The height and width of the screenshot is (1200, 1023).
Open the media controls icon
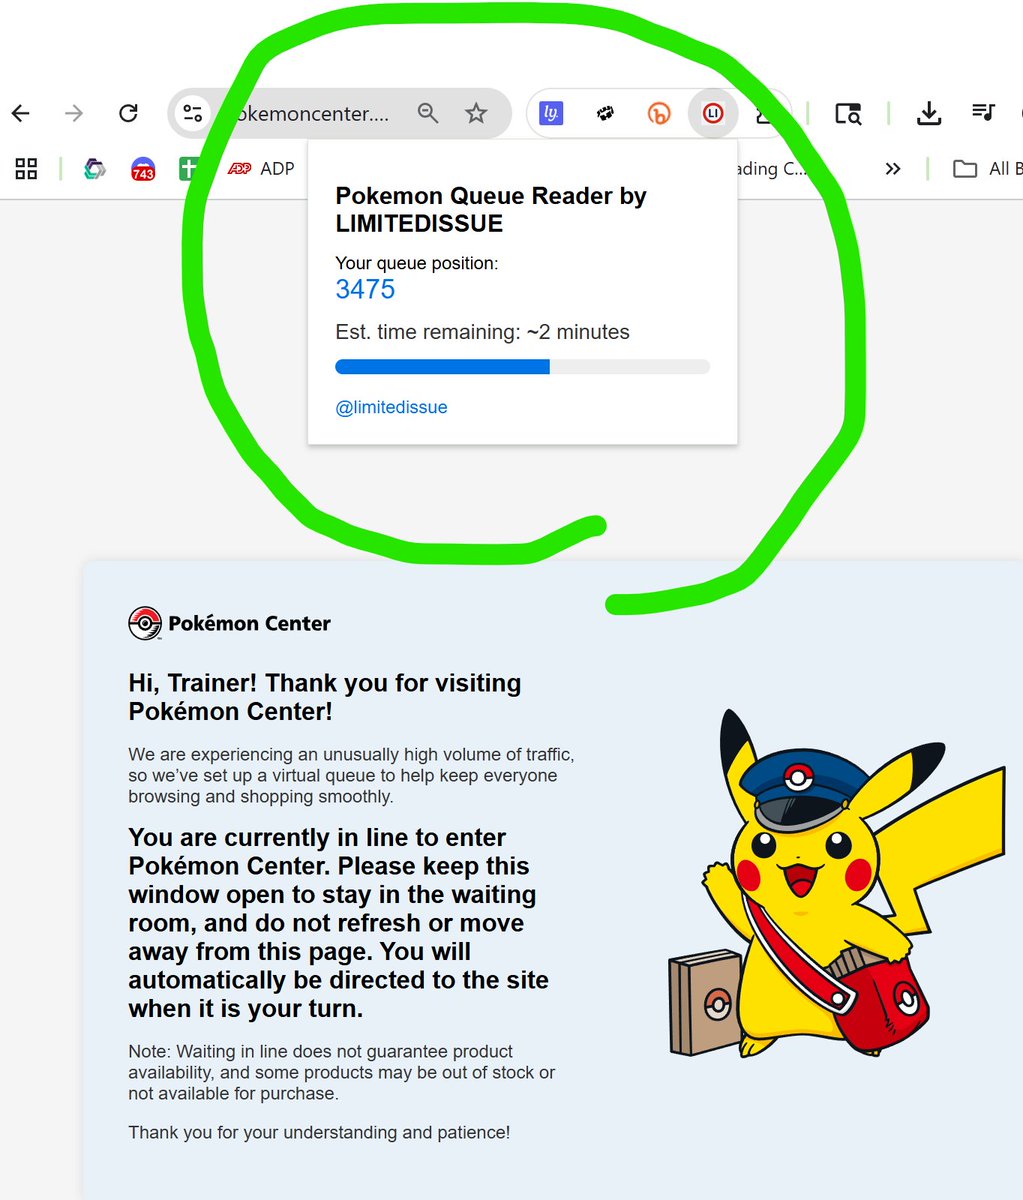[983, 113]
